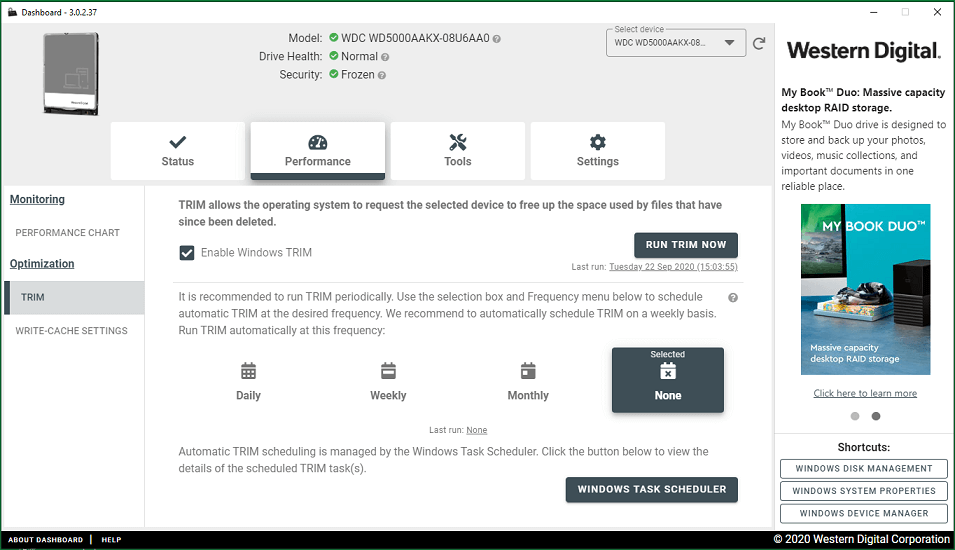Click the Monitoring section heading

[37, 199]
